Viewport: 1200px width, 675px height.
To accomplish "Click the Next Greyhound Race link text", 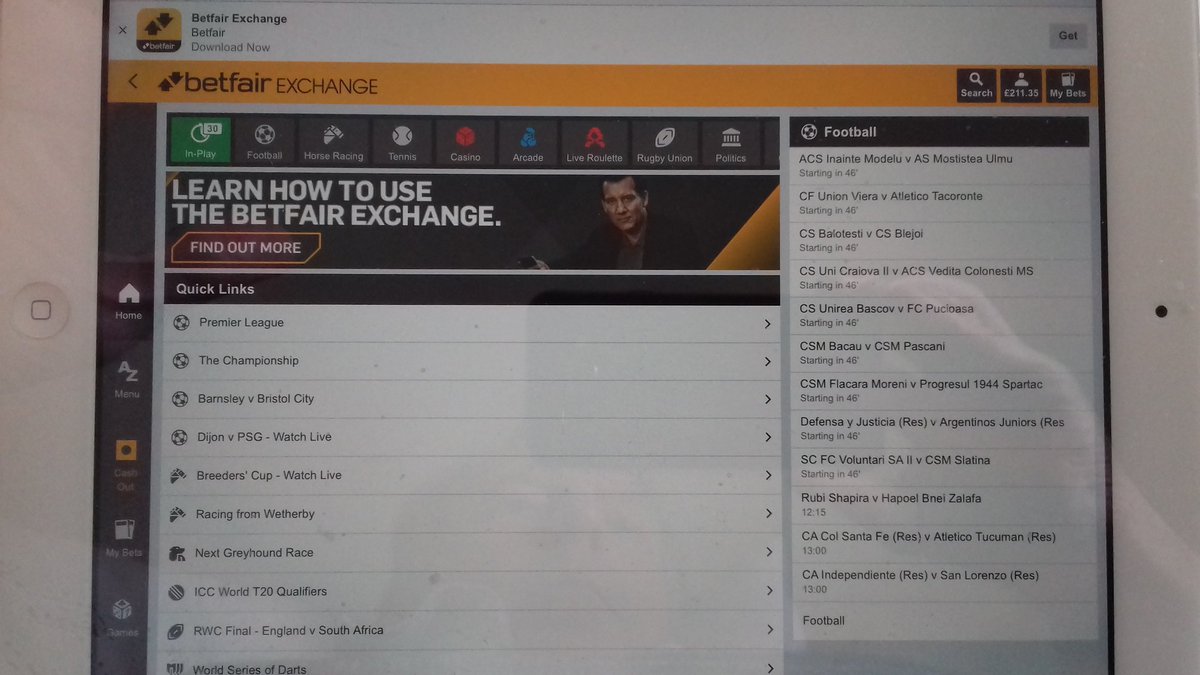I will coord(254,553).
